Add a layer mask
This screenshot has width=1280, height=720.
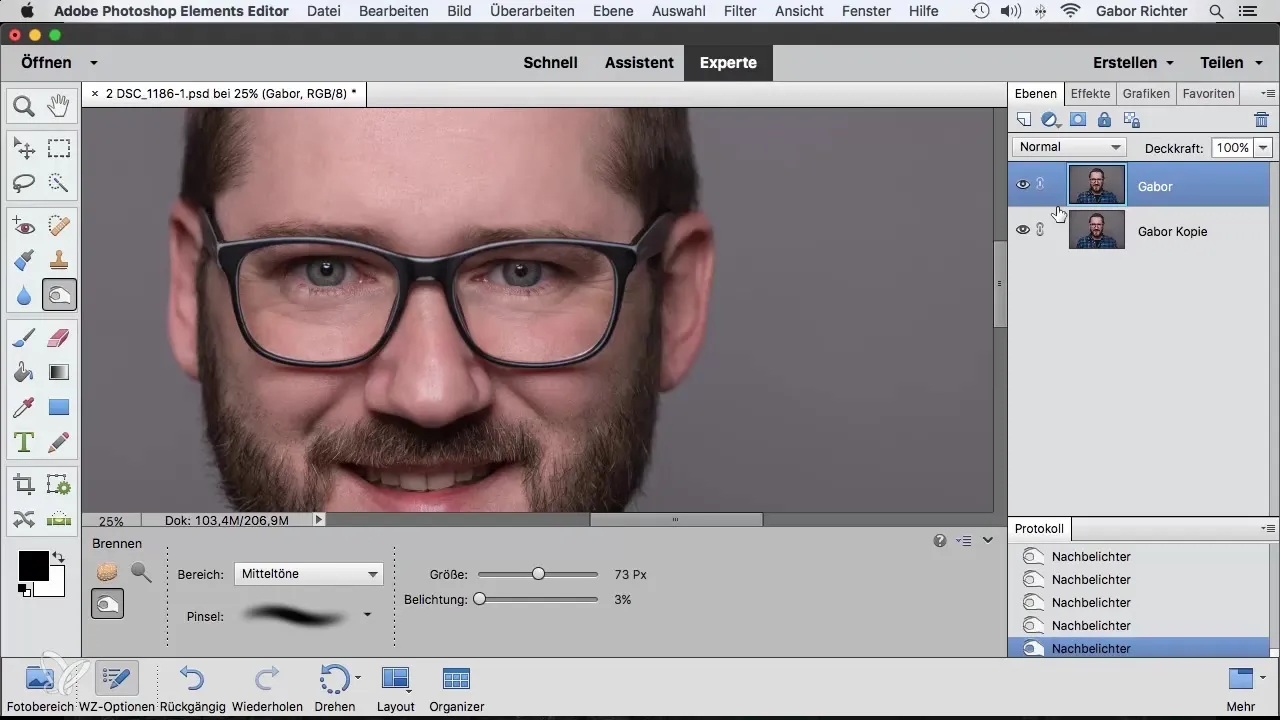pos(1078,120)
